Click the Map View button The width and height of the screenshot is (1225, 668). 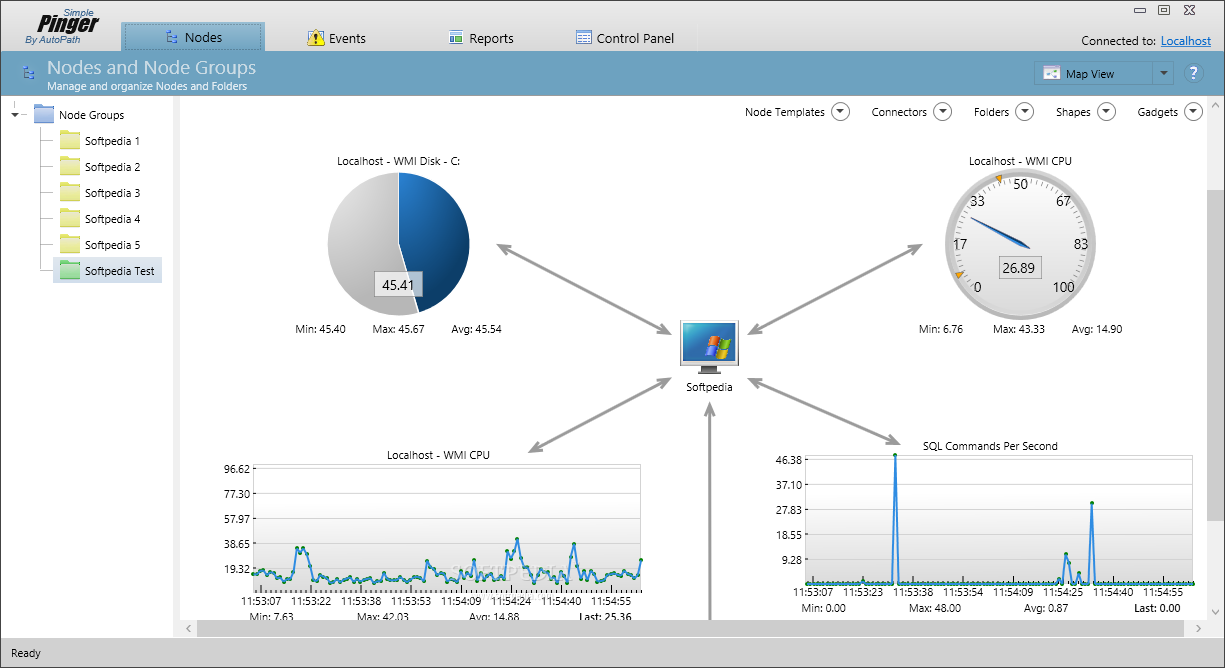tap(1094, 73)
